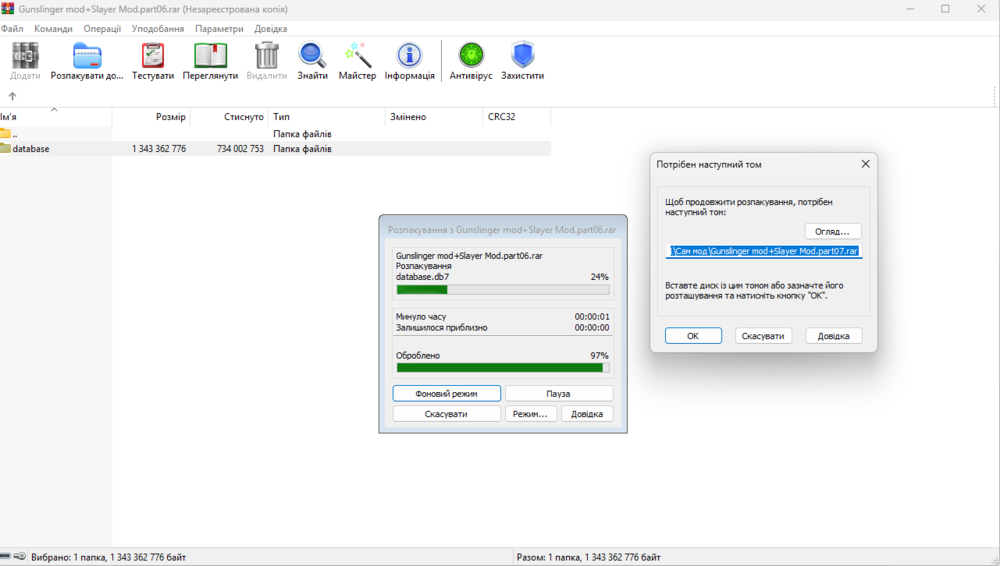Click Скасувати in the extraction progress dialog

(446, 413)
